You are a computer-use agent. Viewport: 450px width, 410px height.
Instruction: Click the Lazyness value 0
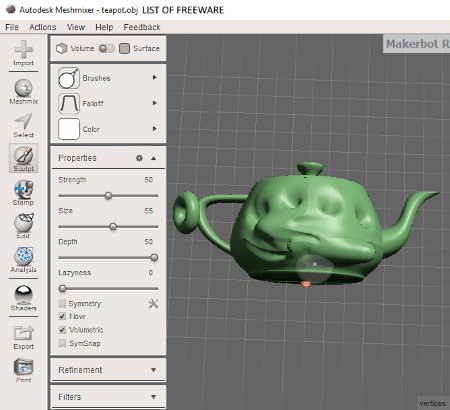click(x=151, y=273)
